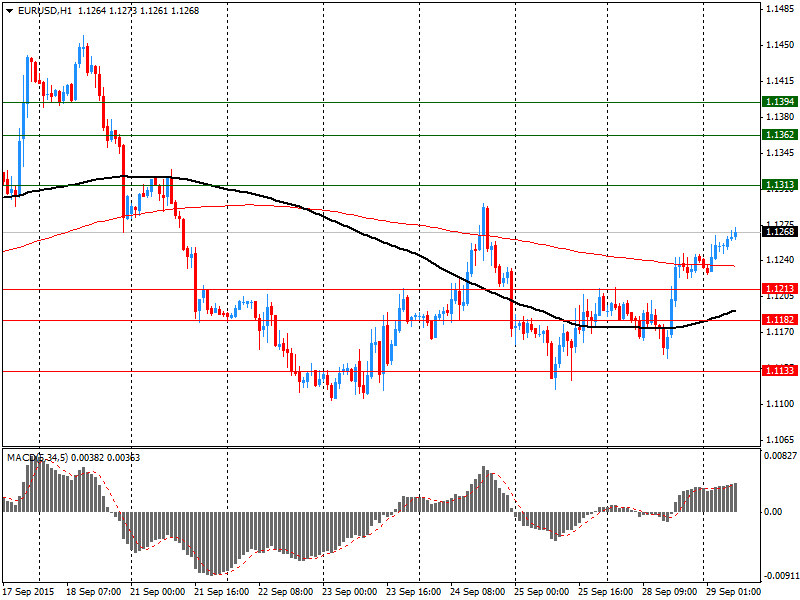Click the 29 Sep 01:00 time label
This screenshot has height=600, width=800.
click(734, 592)
